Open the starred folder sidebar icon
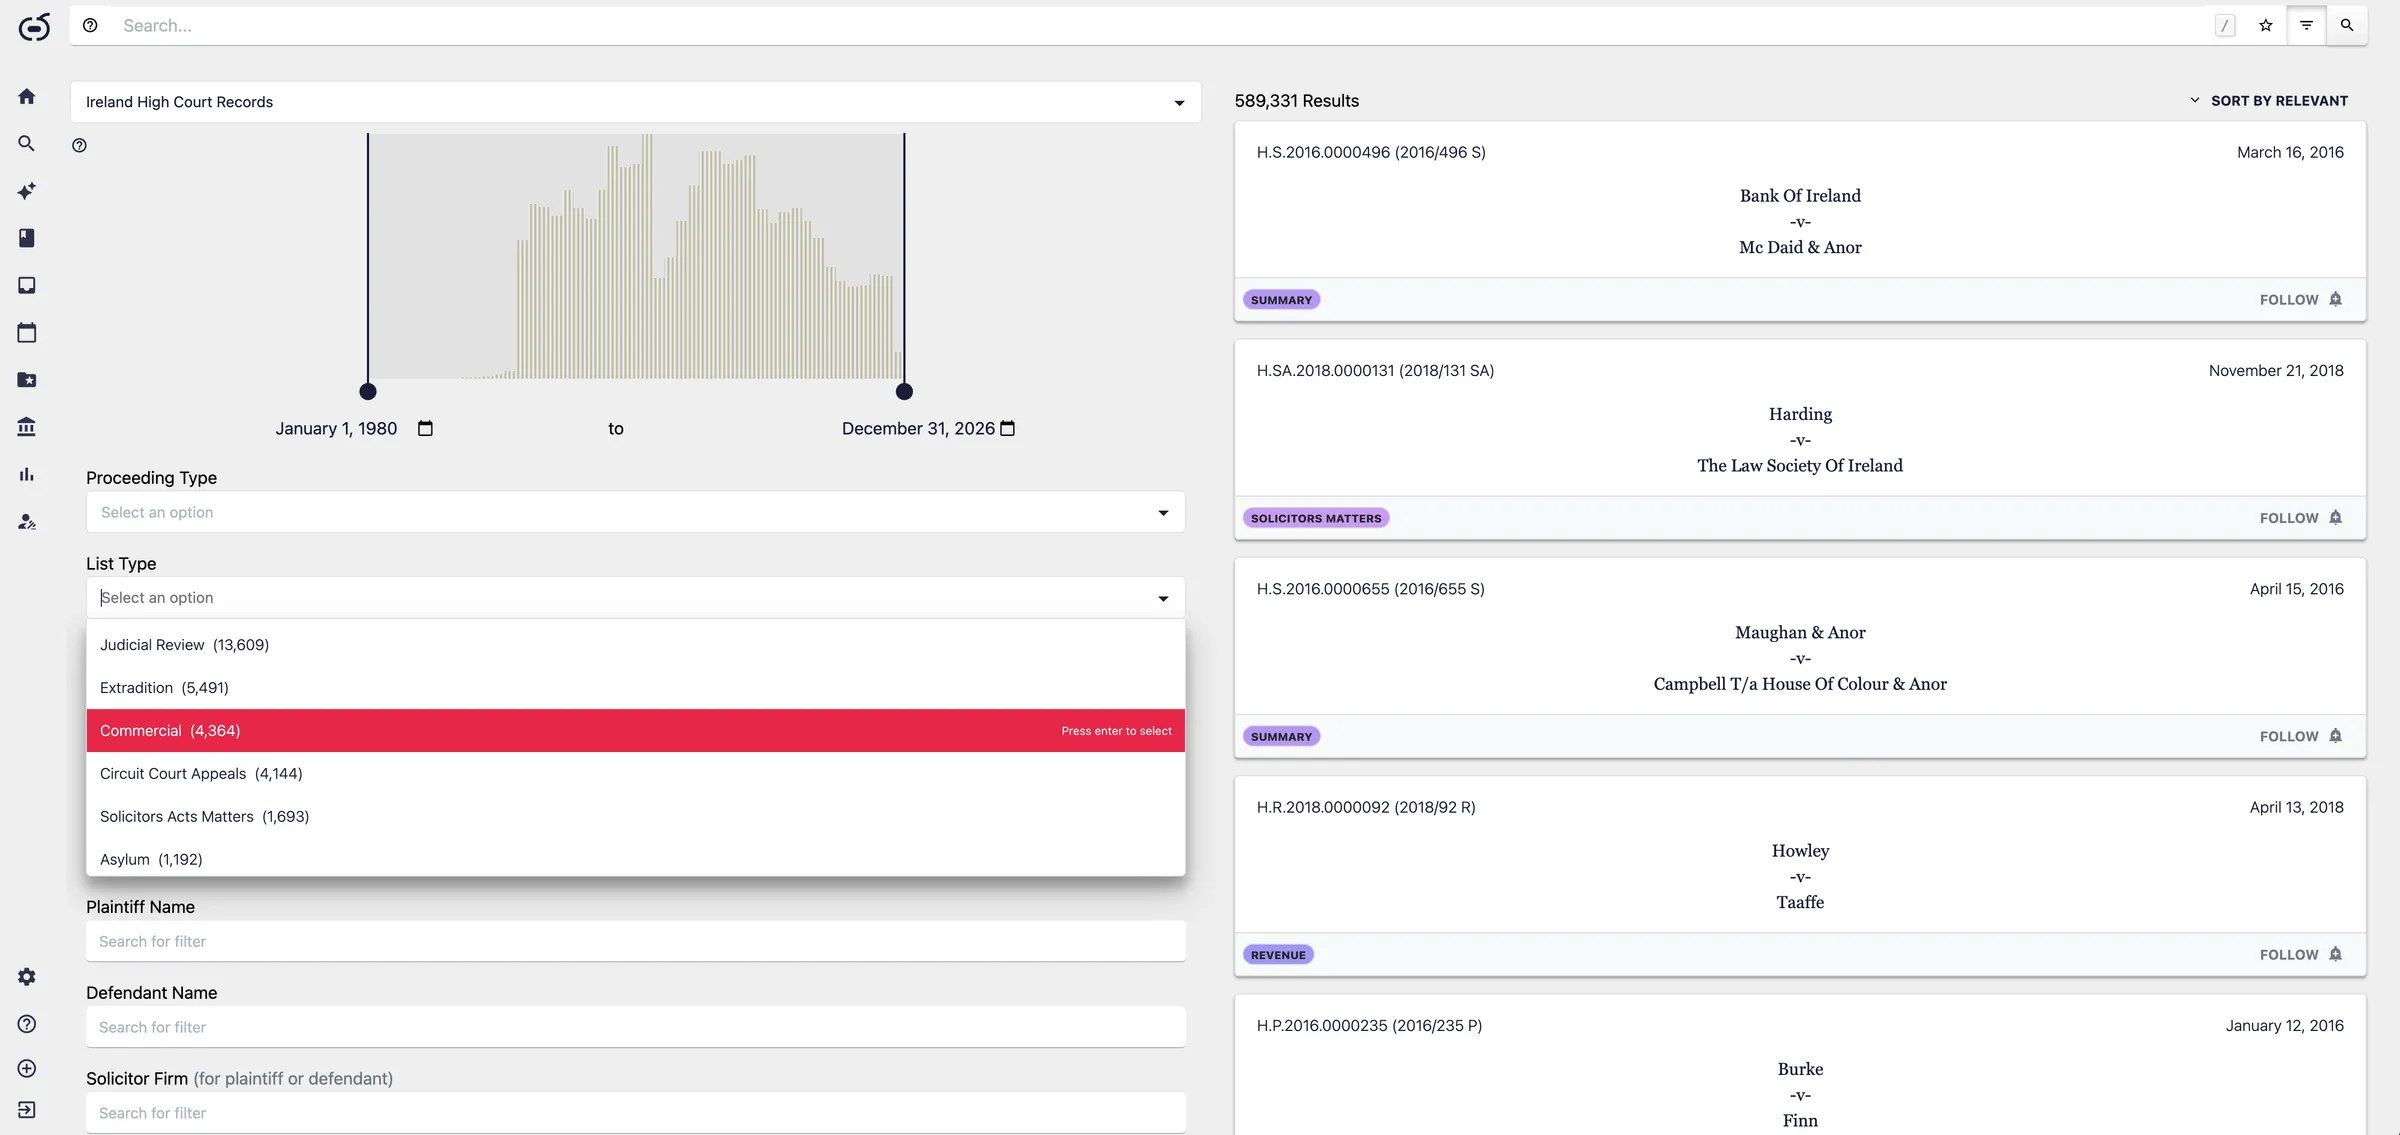The image size is (2400, 1135). [x=27, y=380]
